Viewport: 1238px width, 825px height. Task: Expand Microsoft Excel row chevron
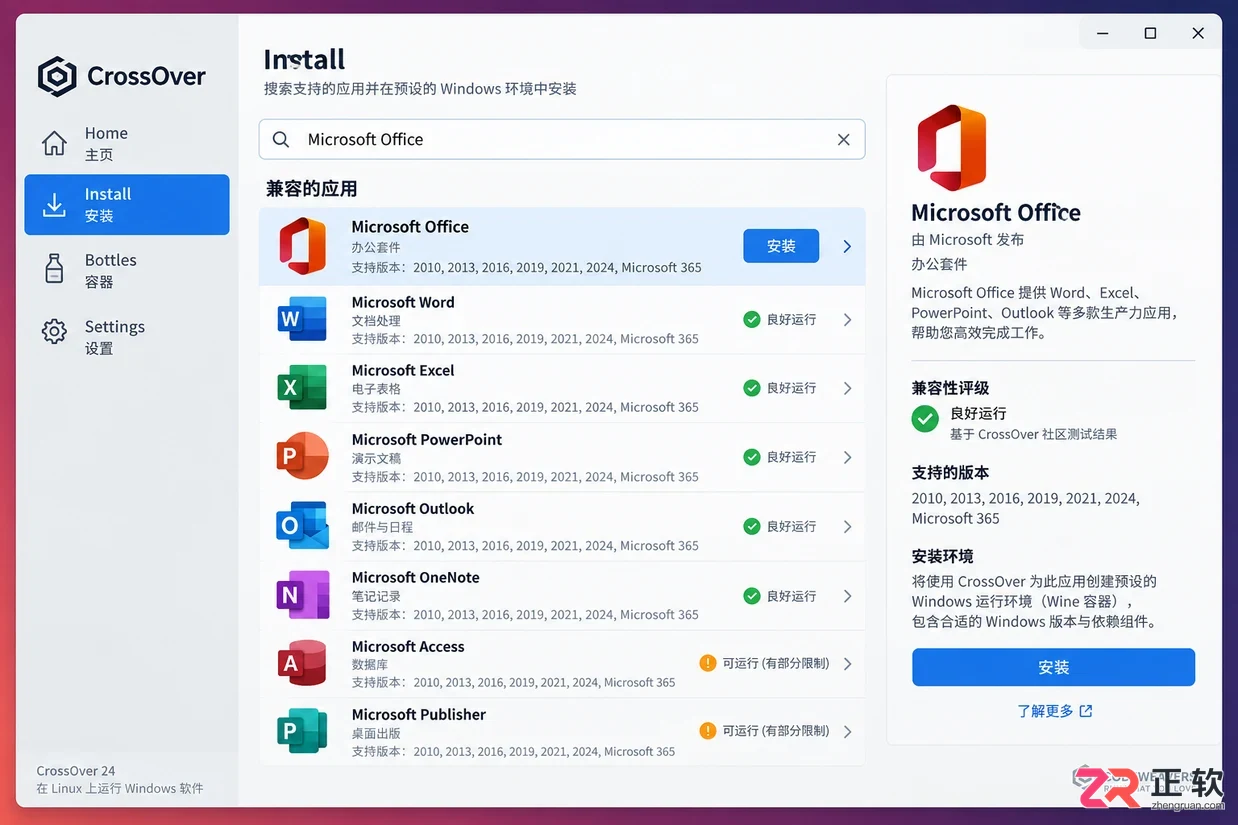click(847, 388)
